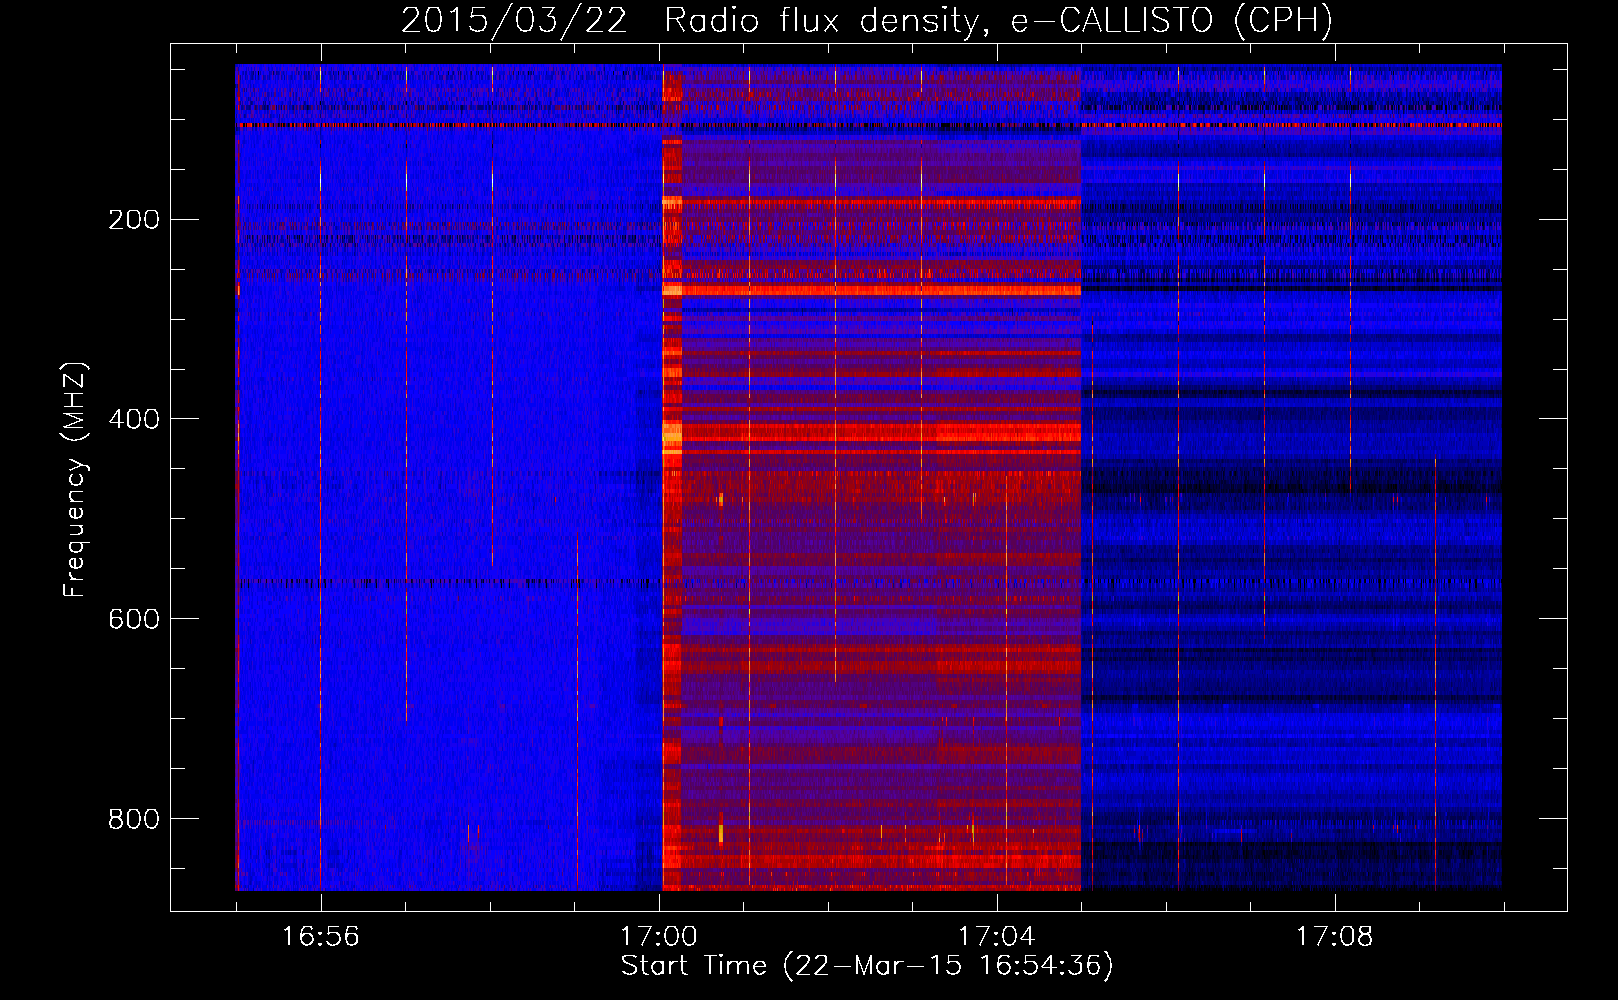
Task: Click the 'Frequency (MHZ)' axis label
Action: [x=75, y=480]
